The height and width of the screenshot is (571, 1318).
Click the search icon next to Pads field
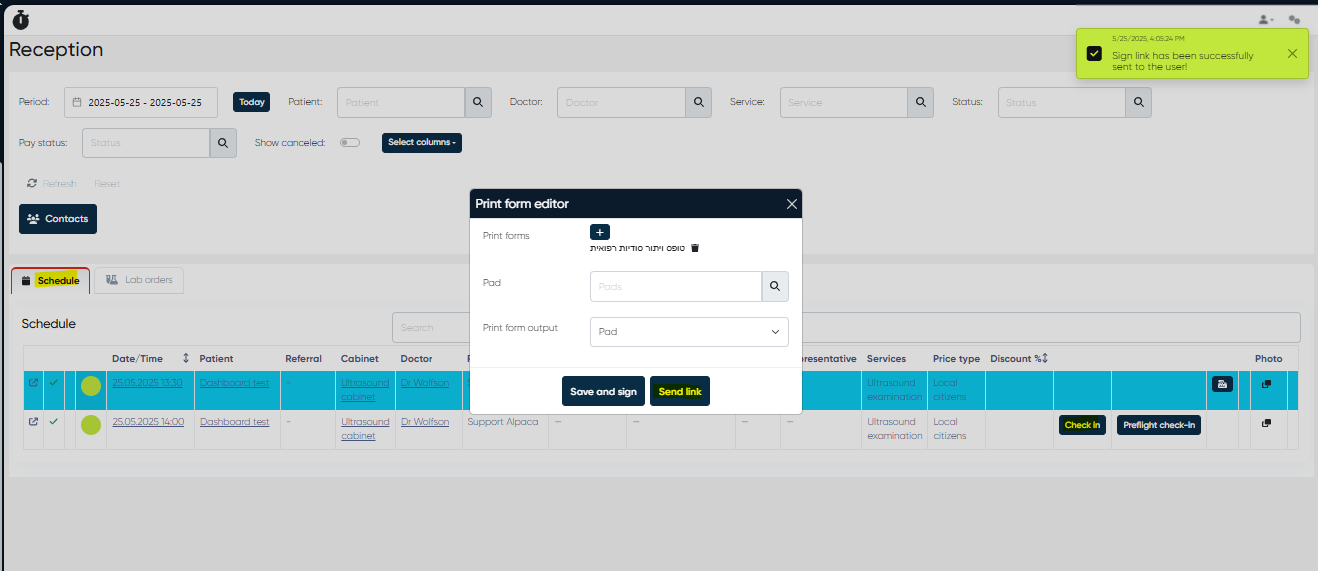click(775, 287)
